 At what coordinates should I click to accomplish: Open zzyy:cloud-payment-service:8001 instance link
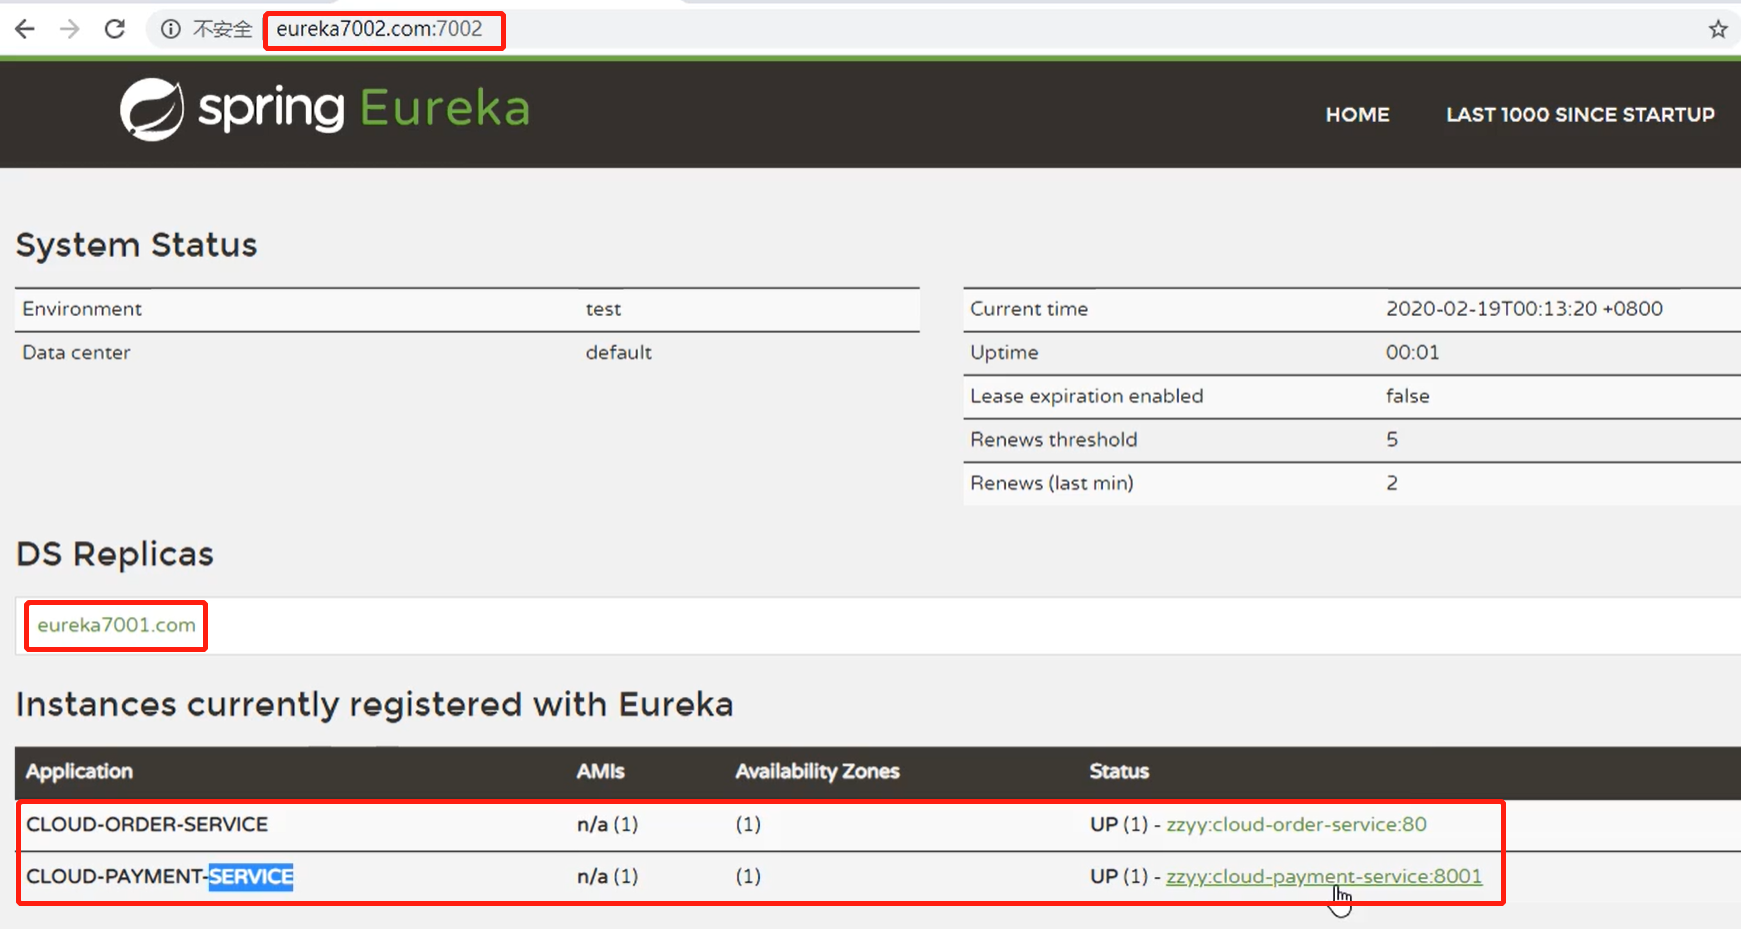click(1324, 876)
